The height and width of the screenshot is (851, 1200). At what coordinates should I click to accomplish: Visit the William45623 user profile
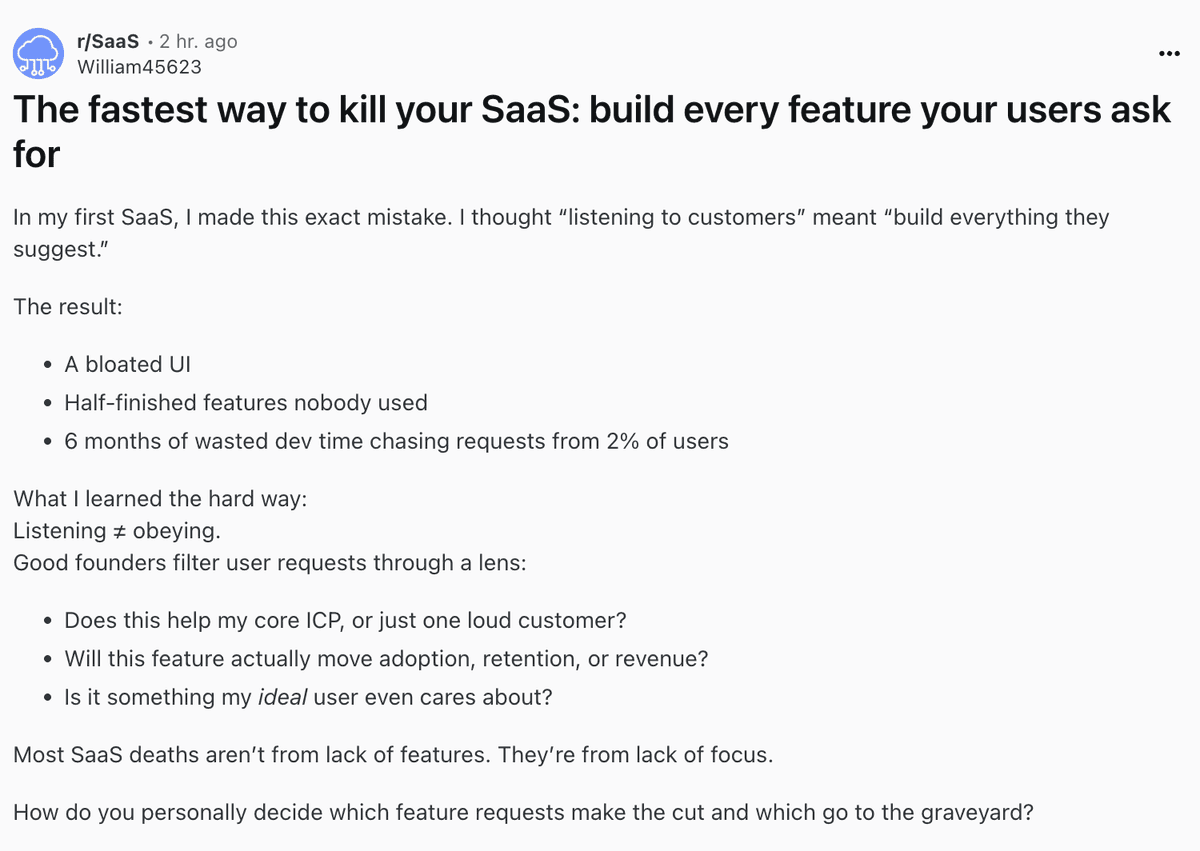139,67
